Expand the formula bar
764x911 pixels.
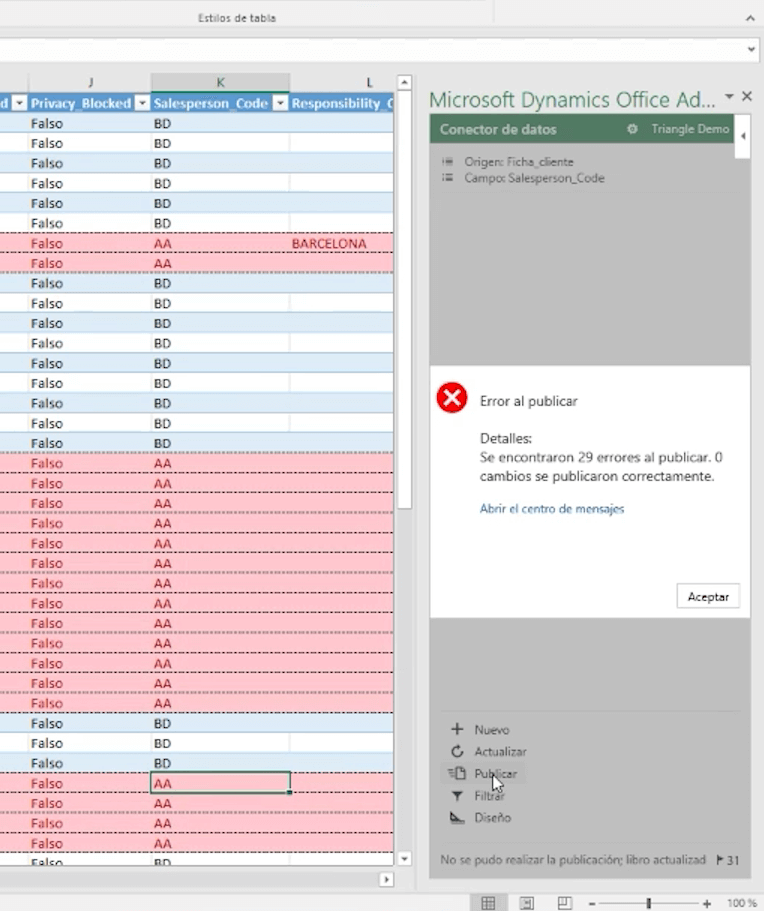point(751,49)
